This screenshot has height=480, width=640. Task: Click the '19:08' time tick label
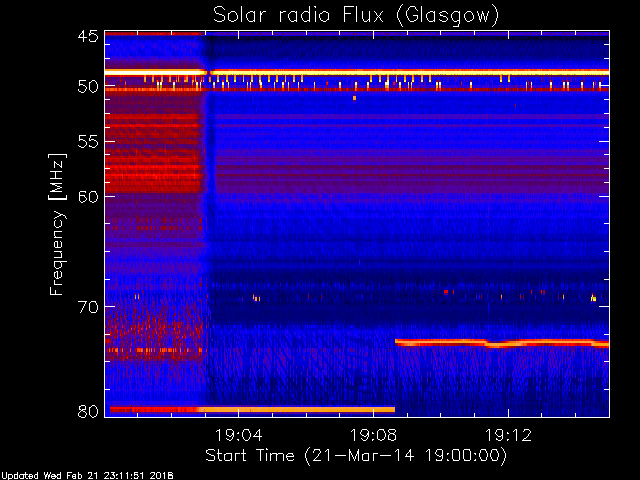[373, 435]
